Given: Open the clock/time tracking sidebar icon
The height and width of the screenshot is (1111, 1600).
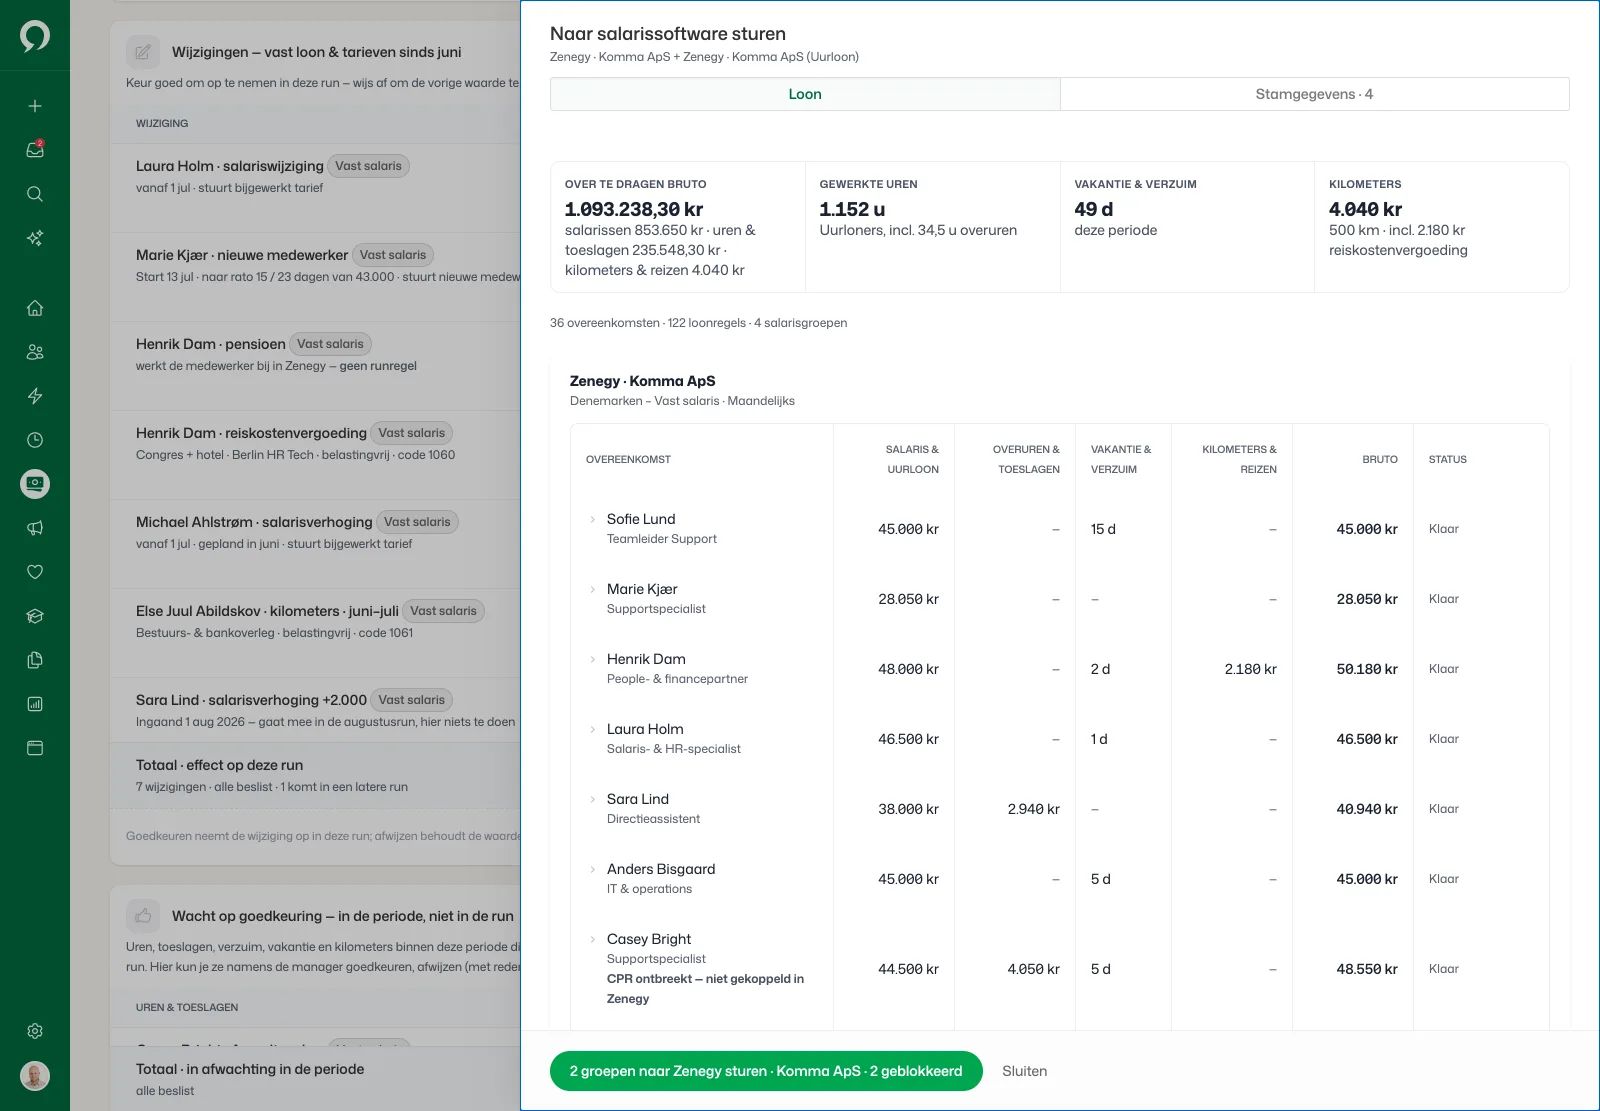Looking at the screenshot, I should pos(35,440).
